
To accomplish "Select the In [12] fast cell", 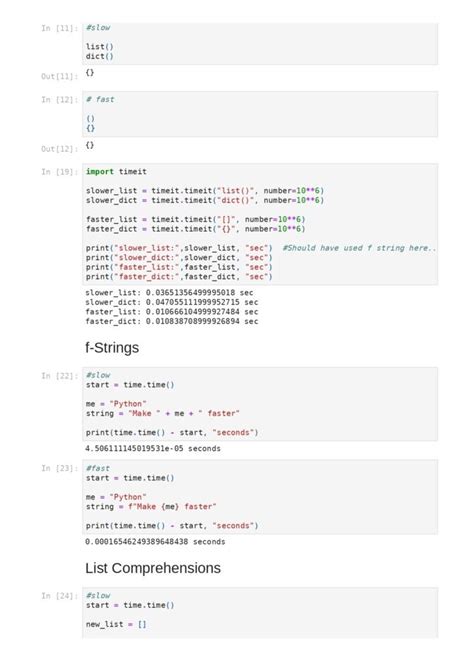I will (260, 114).
